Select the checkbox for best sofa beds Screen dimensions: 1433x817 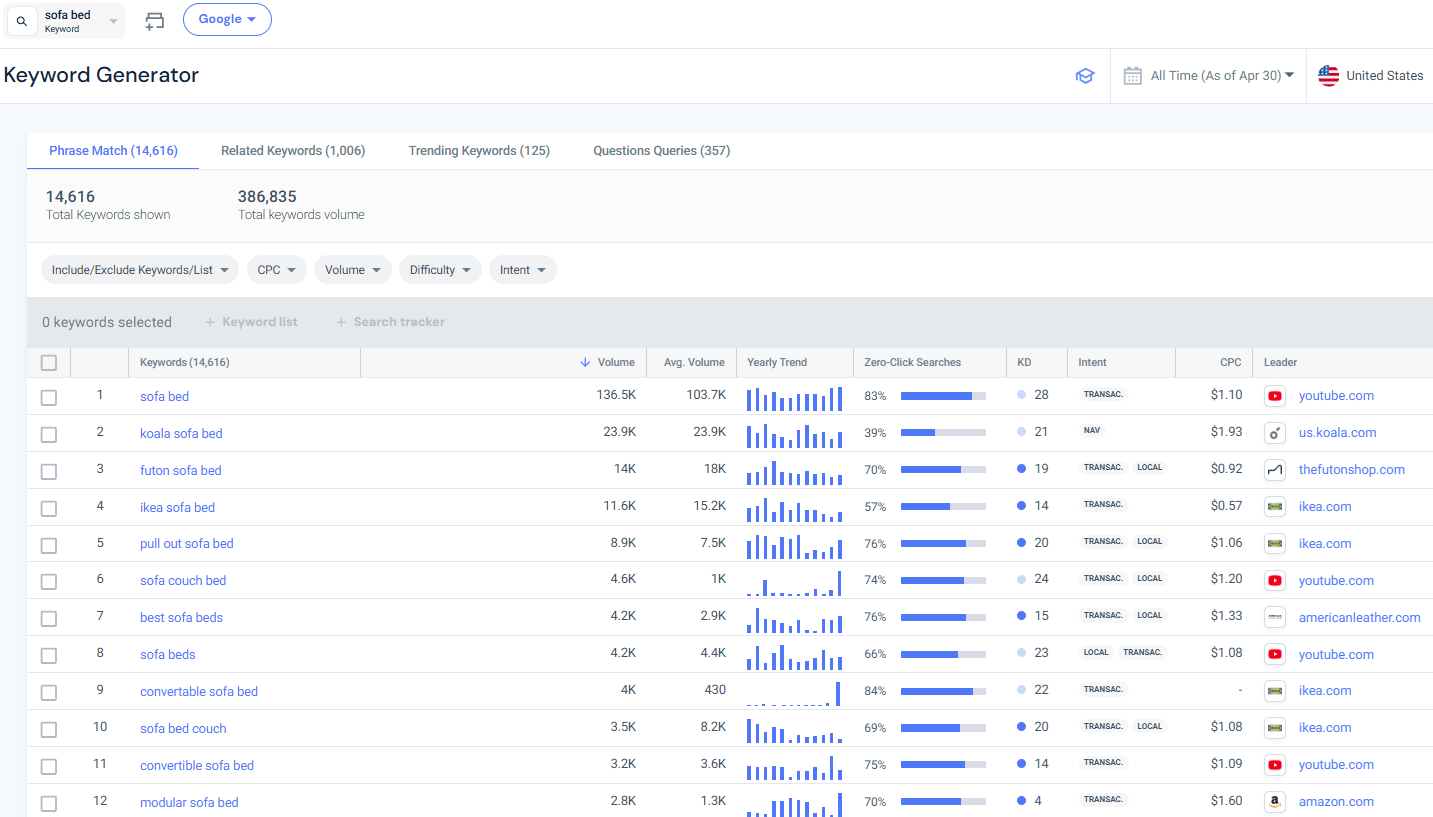coord(49,619)
